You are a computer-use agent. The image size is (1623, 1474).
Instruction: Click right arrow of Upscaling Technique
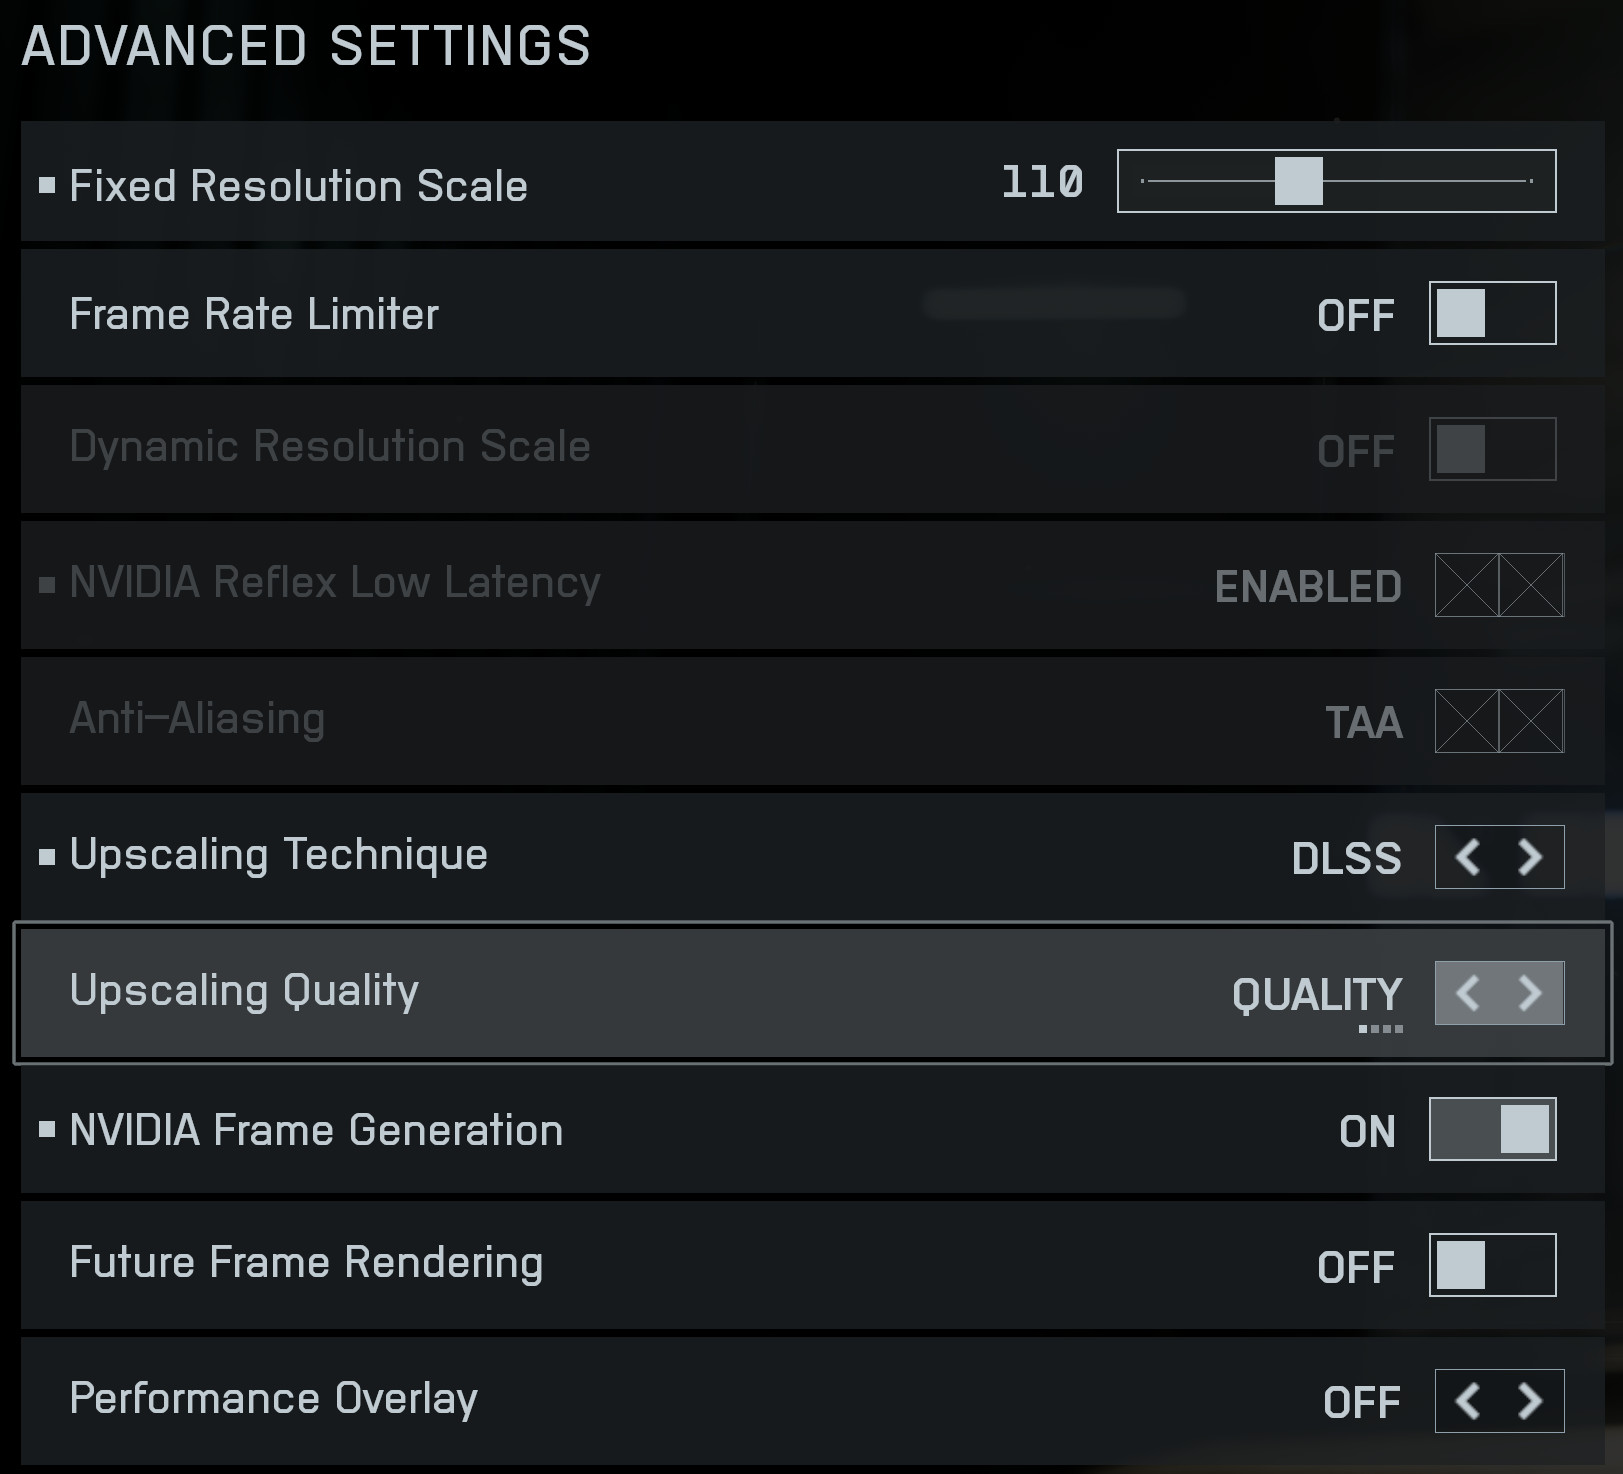point(1530,857)
